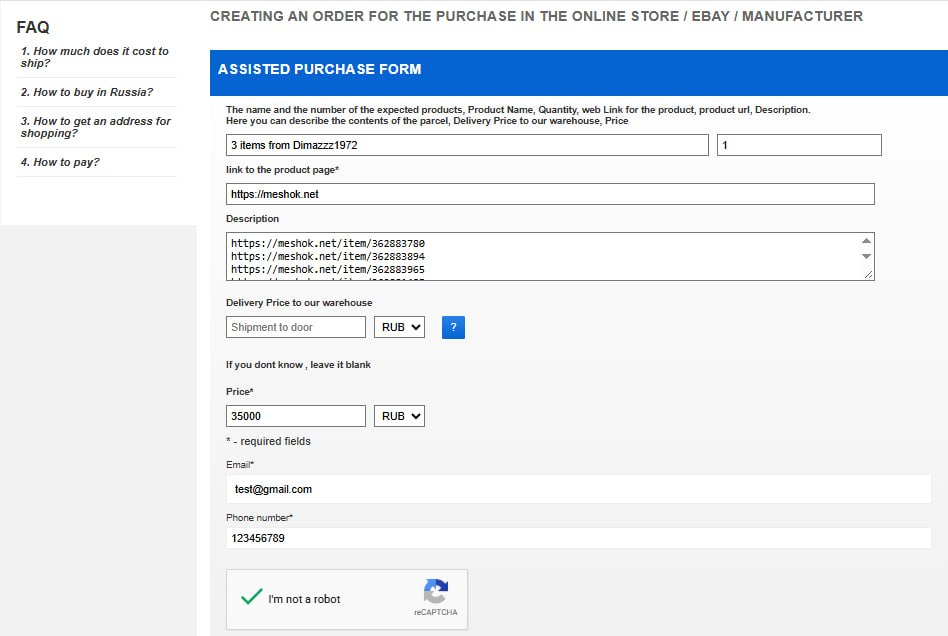Viewport: 948px width, 636px height.
Task: Open FAQ 'How to pay?'
Action: click(60, 162)
